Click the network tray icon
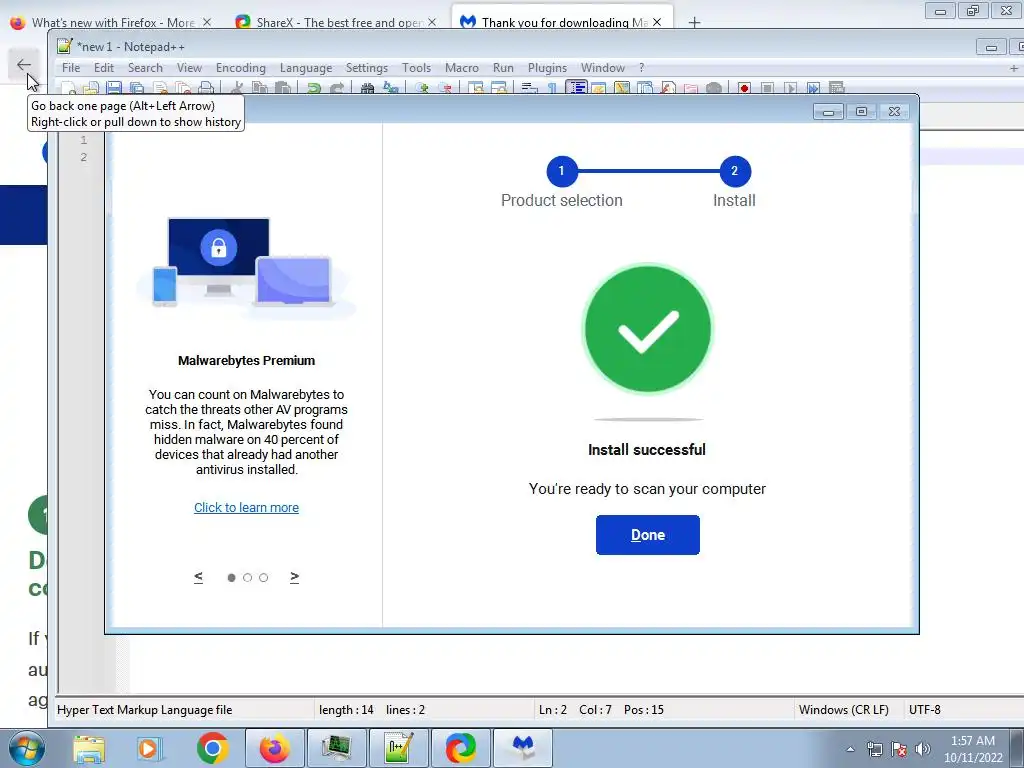The image size is (1024, 768). pyautogui.click(x=874, y=749)
